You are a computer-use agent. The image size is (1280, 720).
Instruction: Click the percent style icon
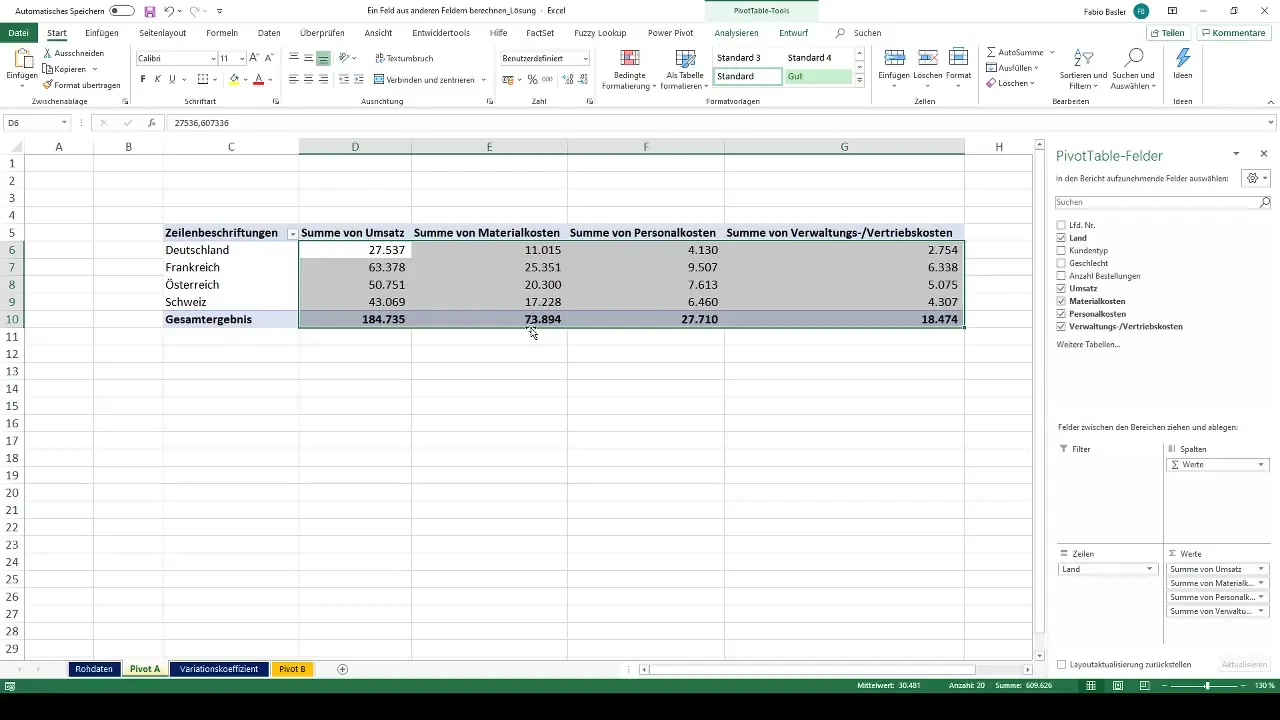click(533, 79)
